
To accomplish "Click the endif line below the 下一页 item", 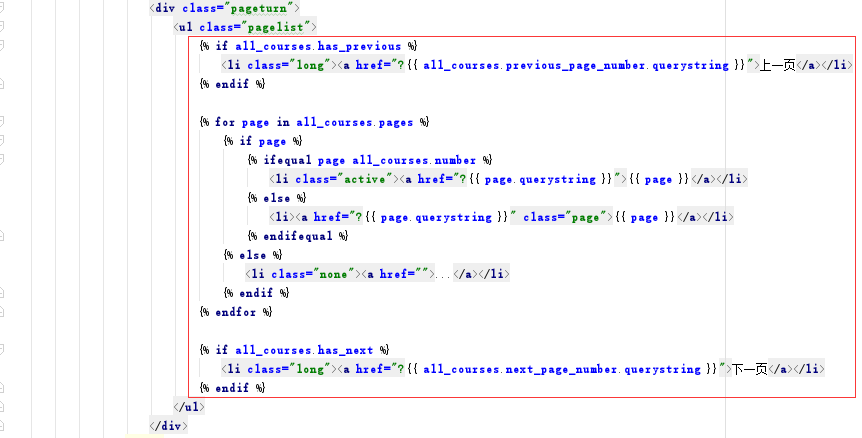I will (x=233, y=388).
